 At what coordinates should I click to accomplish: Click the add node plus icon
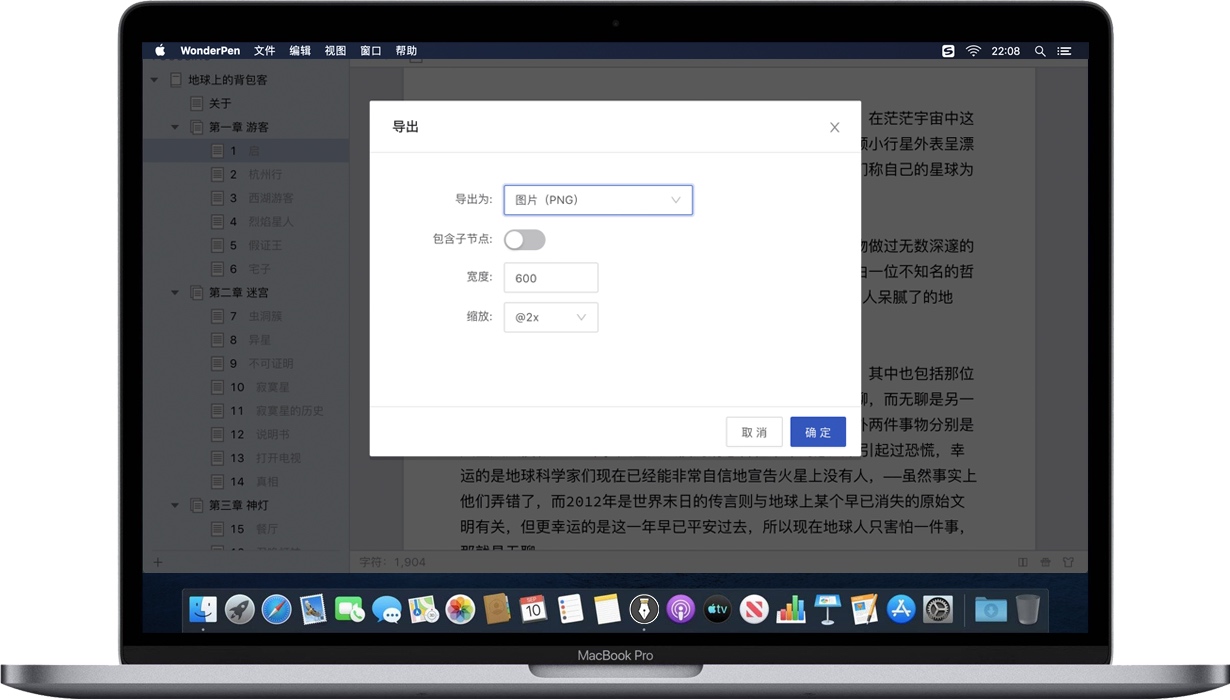(158, 562)
